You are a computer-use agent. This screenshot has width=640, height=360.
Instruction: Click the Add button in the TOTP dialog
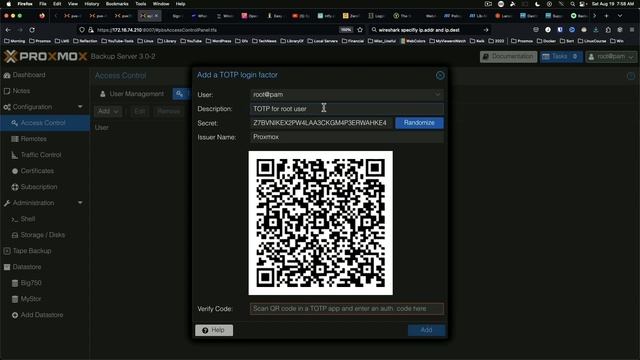426,330
